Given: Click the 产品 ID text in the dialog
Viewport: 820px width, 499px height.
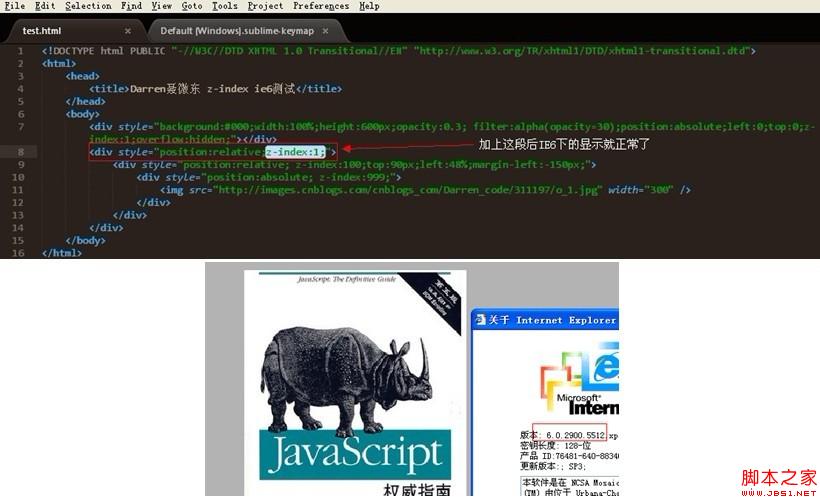Looking at the screenshot, I should click(569, 456).
